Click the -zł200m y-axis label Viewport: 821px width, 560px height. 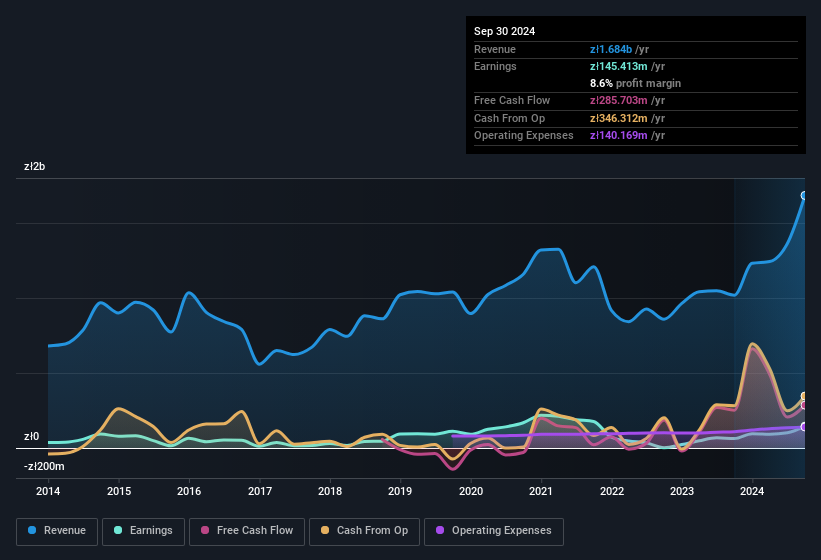click(x=44, y=466)
